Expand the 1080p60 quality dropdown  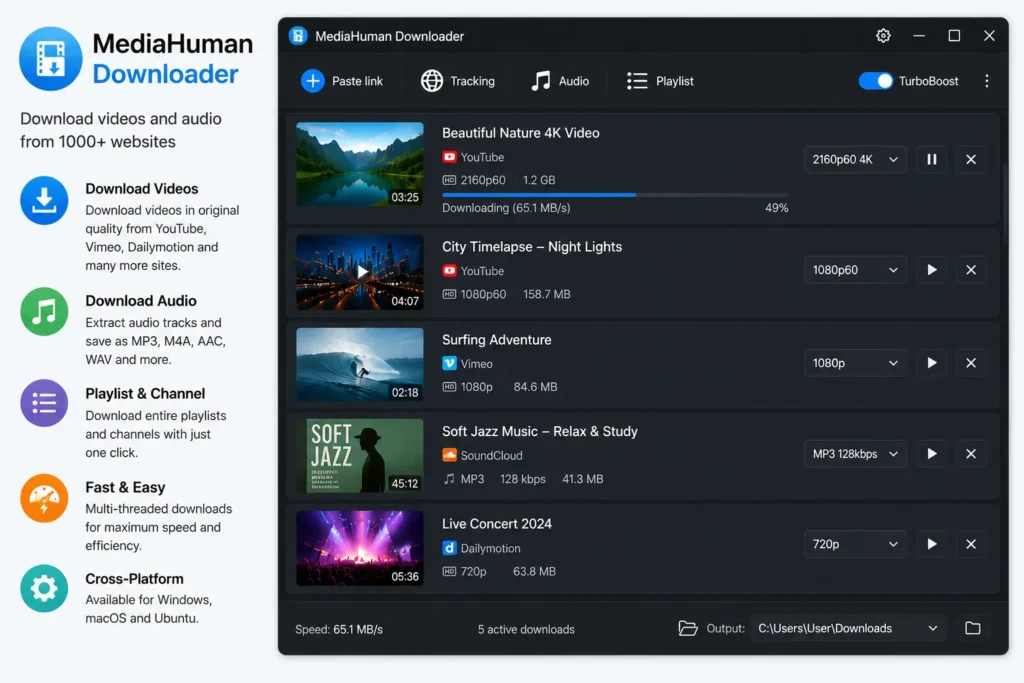pyautogui.click(x=855, y=270)
